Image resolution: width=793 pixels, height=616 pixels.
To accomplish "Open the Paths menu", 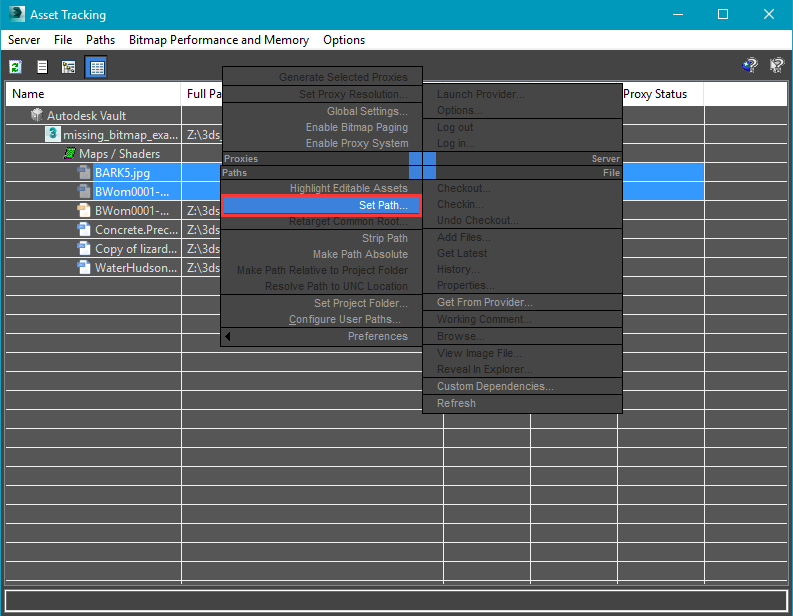I will click(100, 40).
